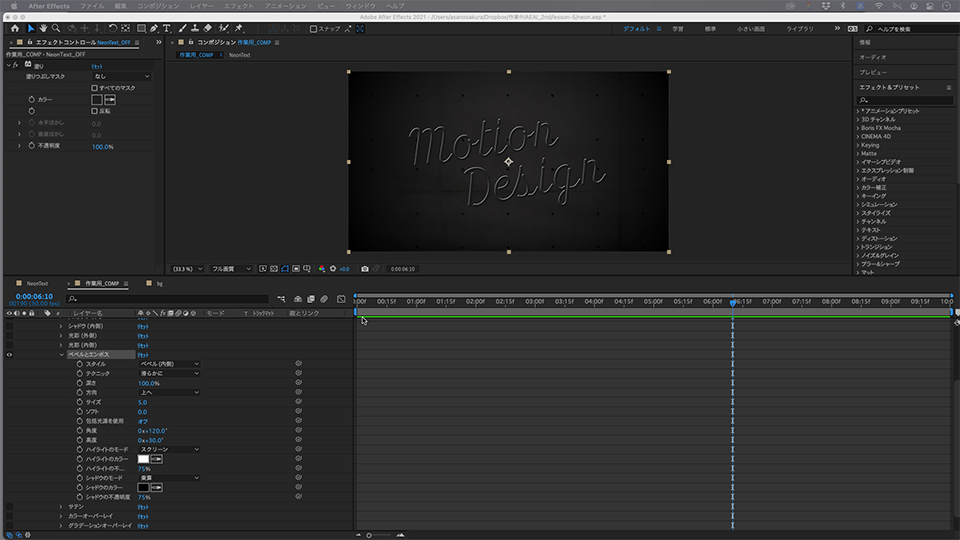Screen dimensions: 960x540
Task: Select the Pen tool
Action: (153, 29)
